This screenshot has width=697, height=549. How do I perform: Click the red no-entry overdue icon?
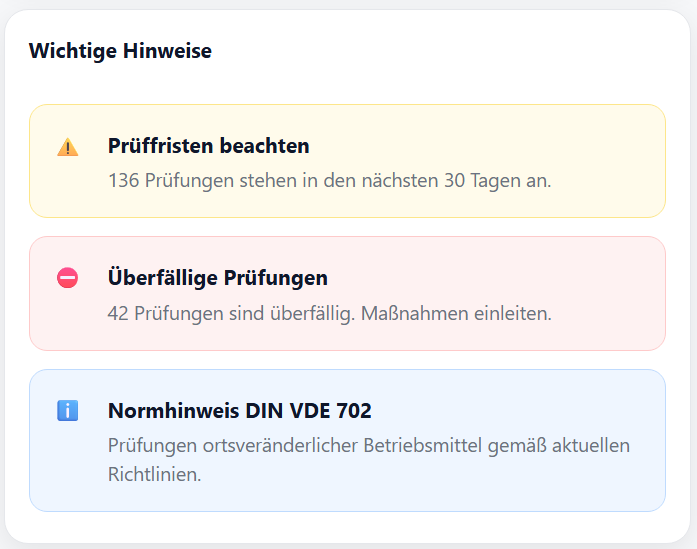pyautogui.click(x=67, y=278)
